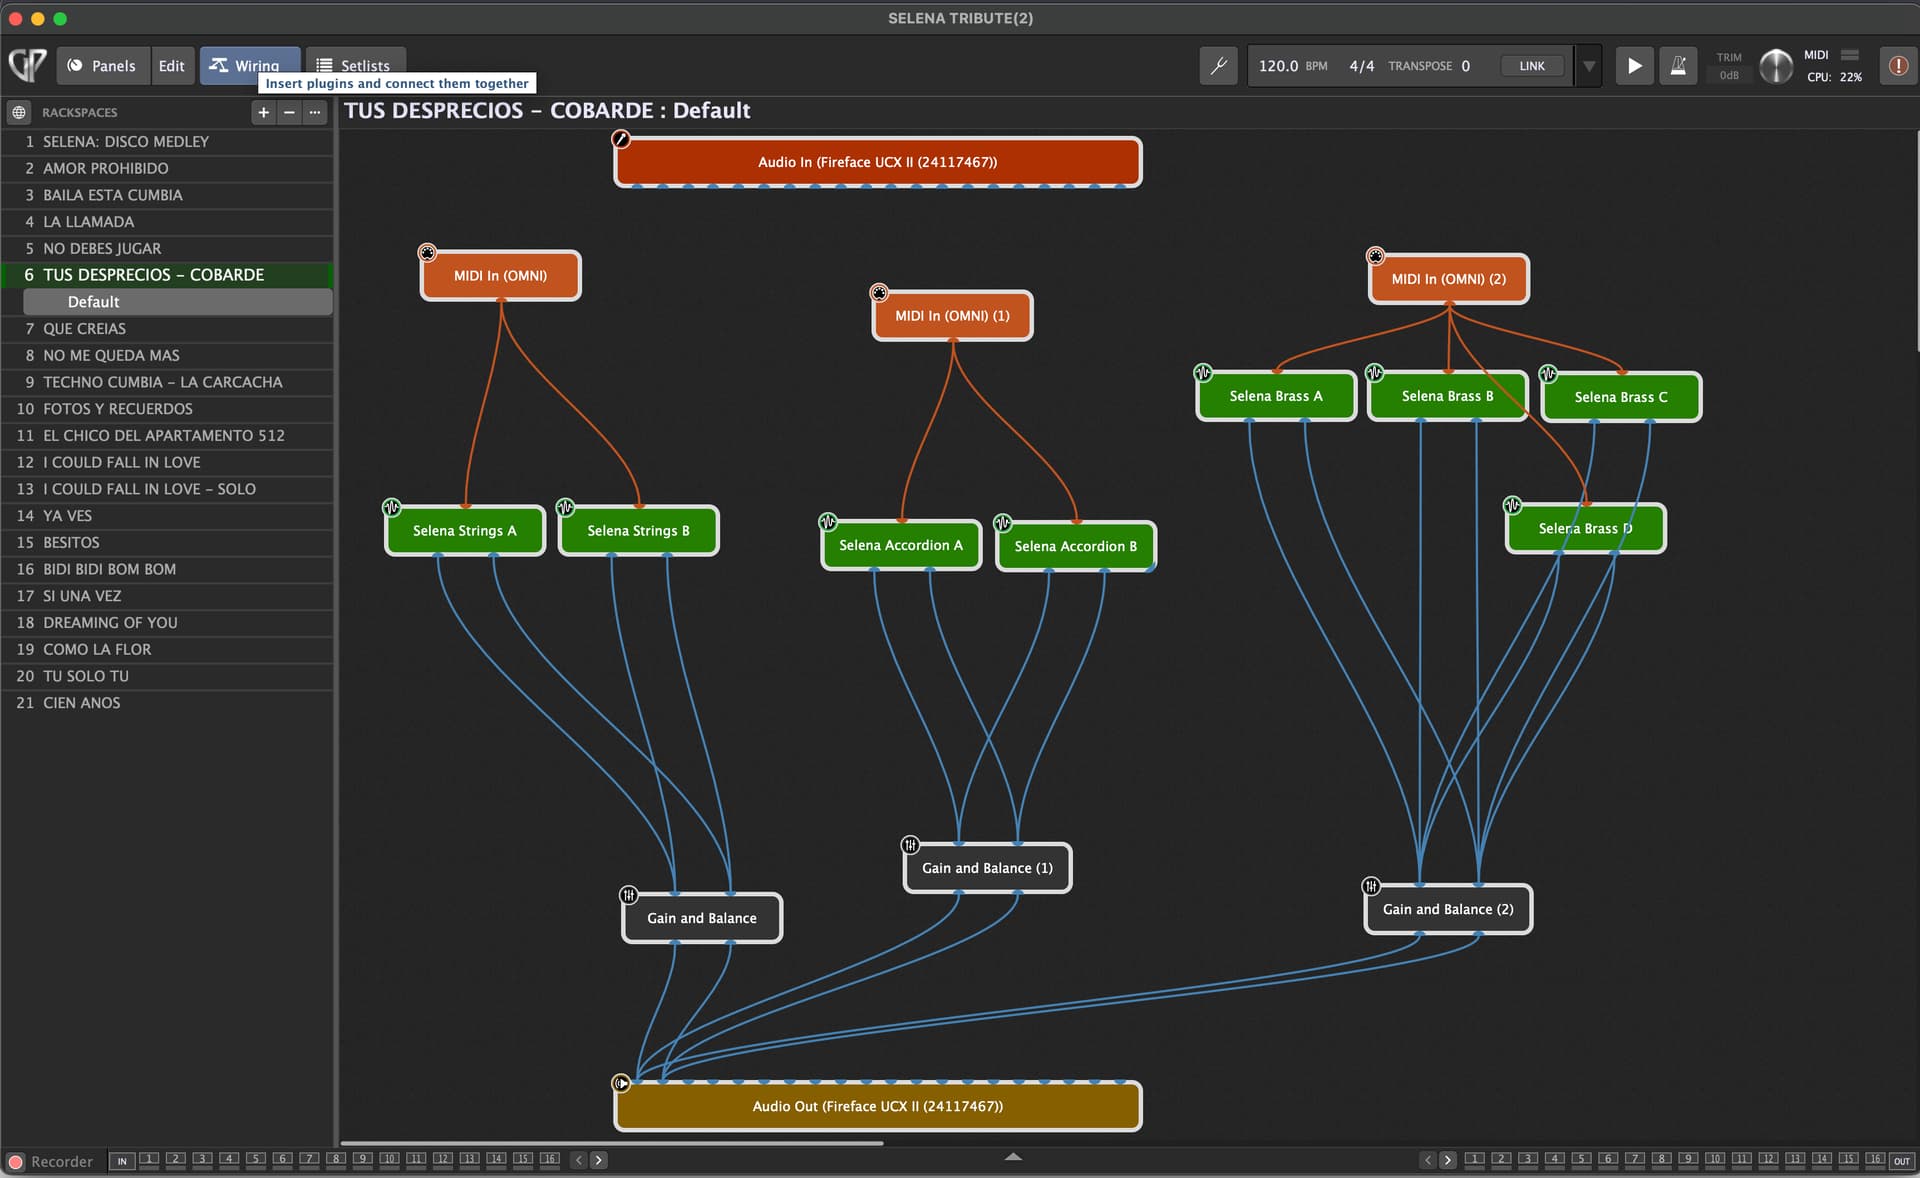Click the Selena Accordion B plugin icon
Screen dimensions: 1920x1178
pos(1003,523)
